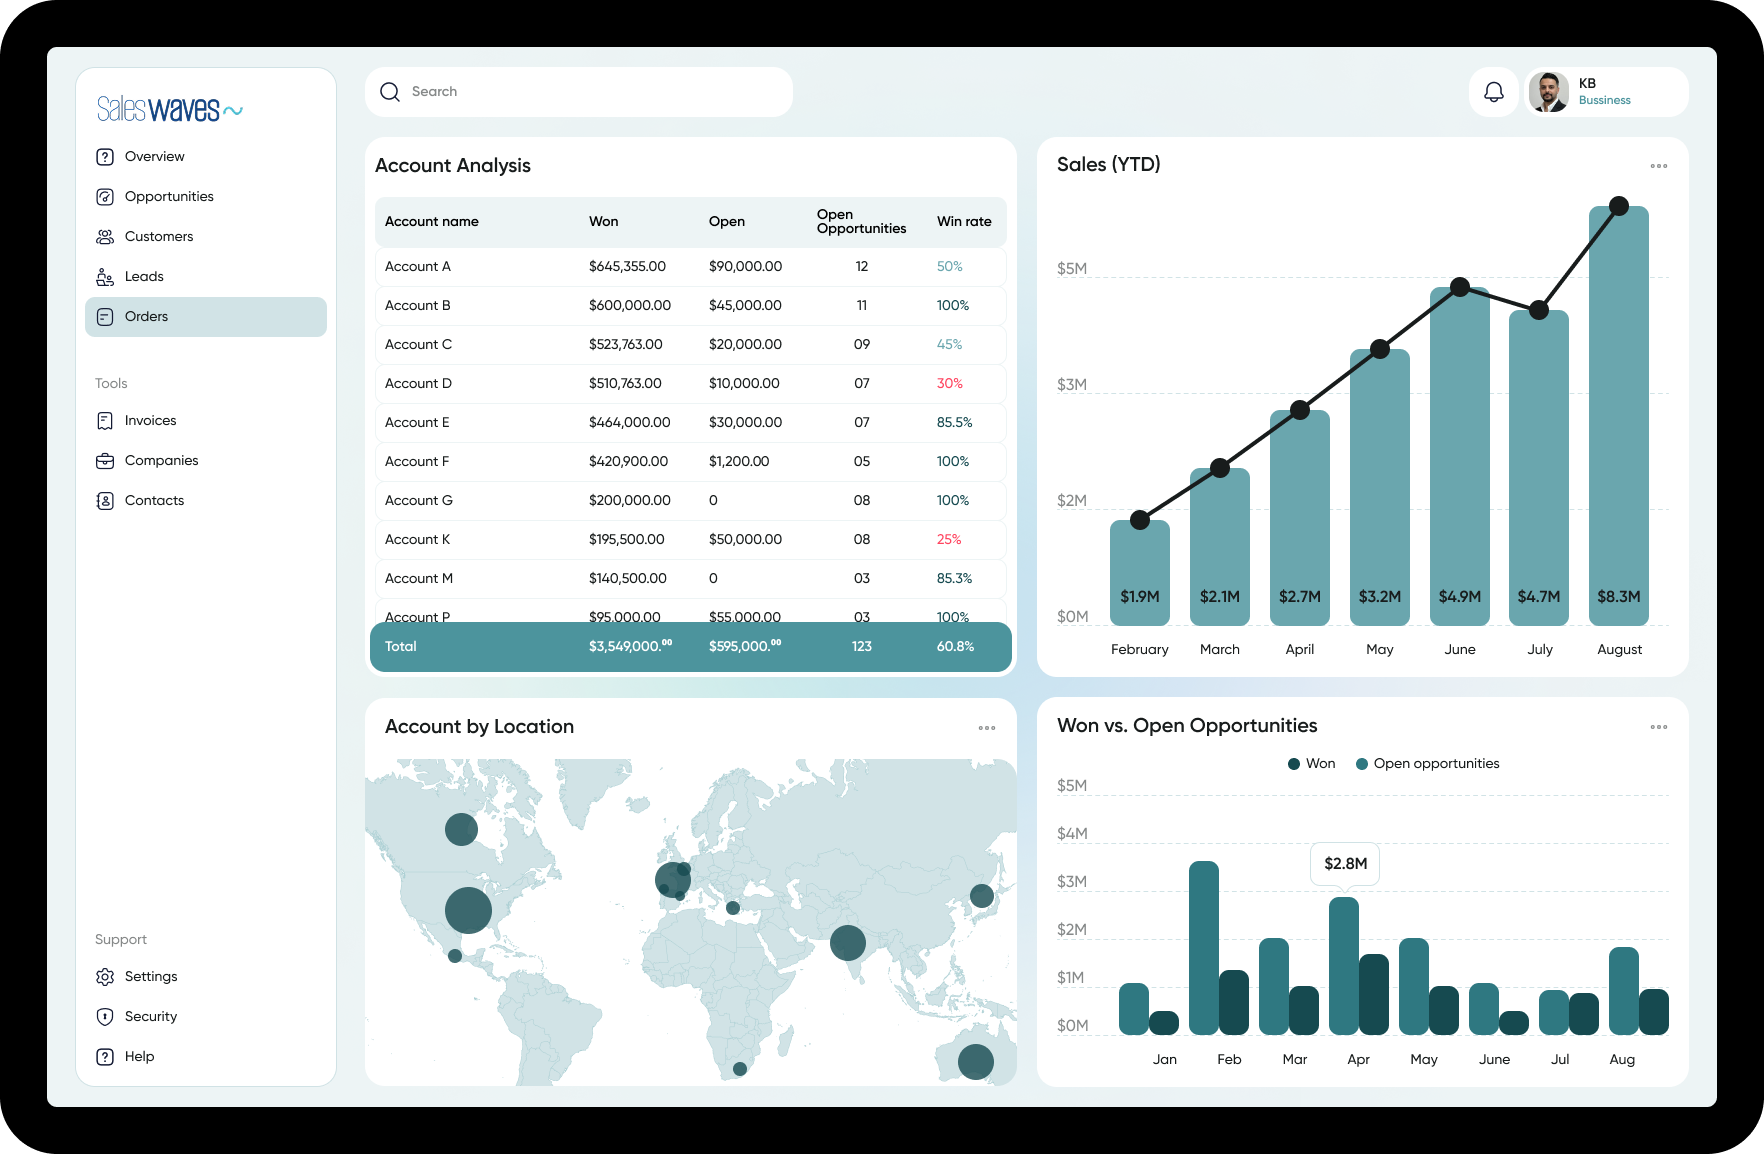The image size is (1764, 1154).
Task: Sort by Won column header
Action: pos(604,222)
